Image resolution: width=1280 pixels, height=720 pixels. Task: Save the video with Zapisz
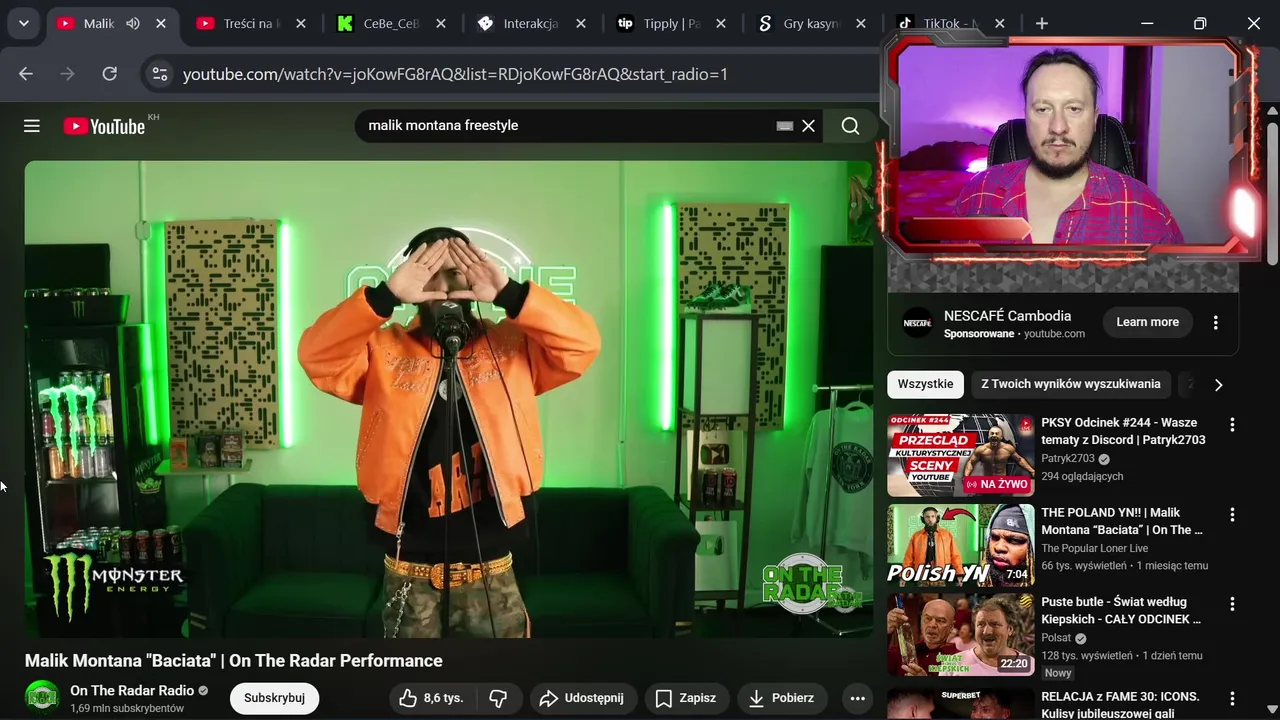686,698
